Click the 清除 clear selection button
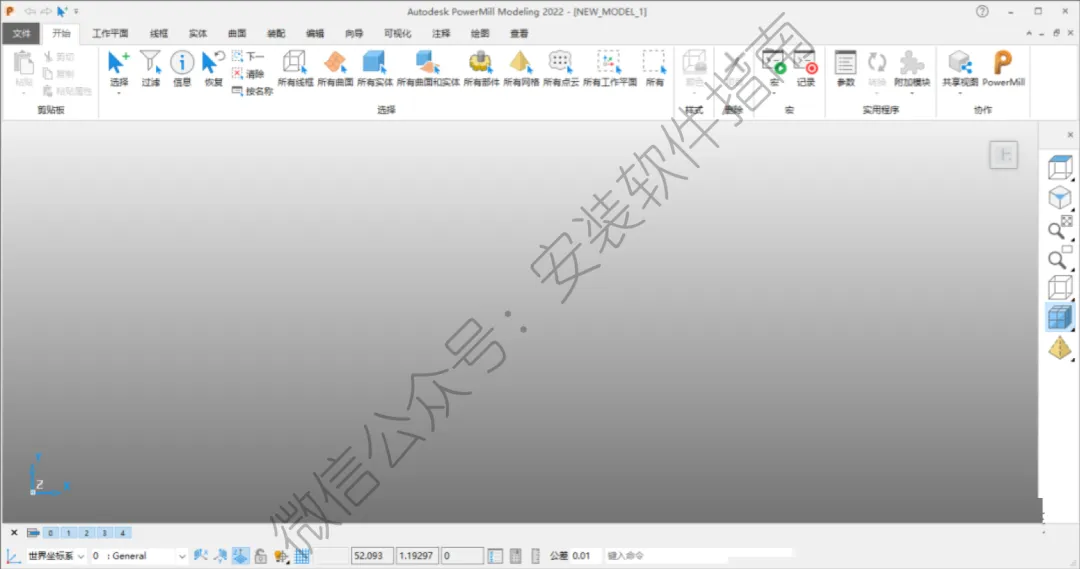 pyautogui.click(x=248, y=74)
